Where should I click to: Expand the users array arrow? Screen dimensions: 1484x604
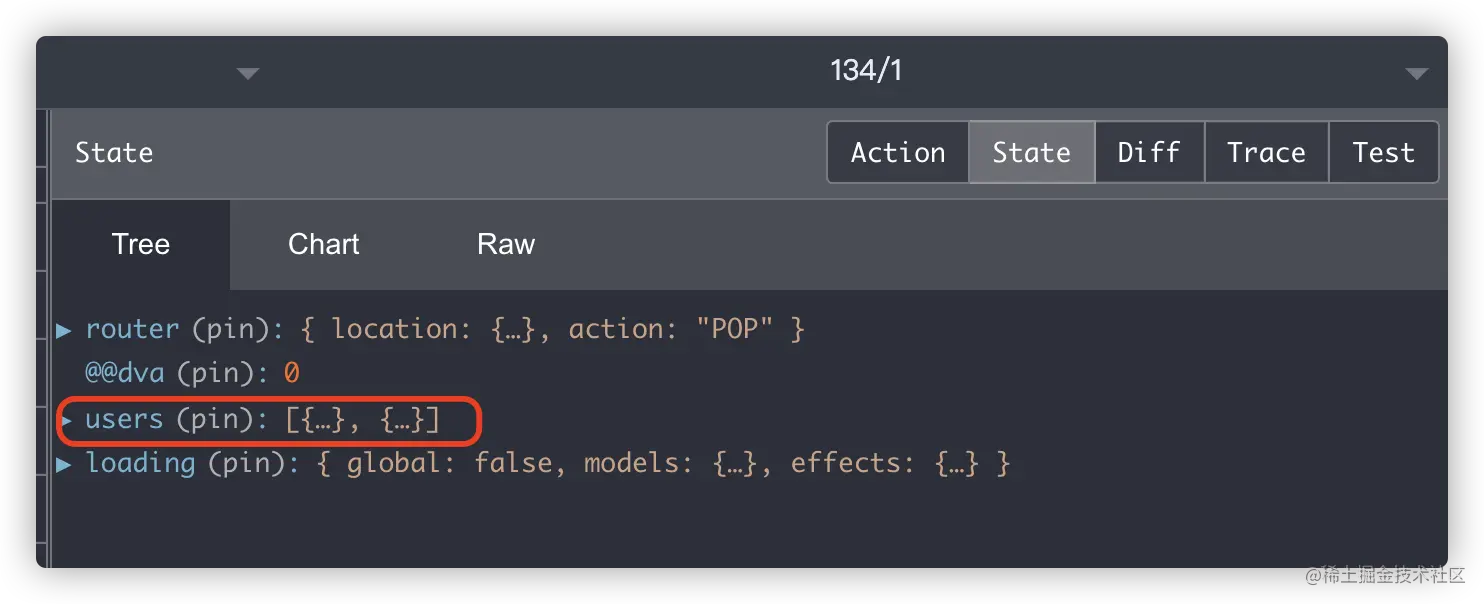[66, 420]
